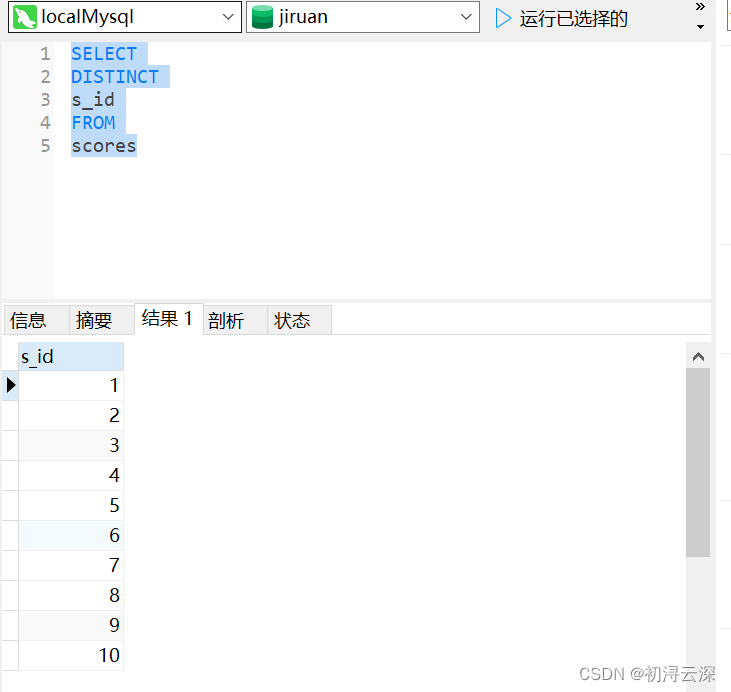This screenshot has height=692, width=731.
Task: Select result cell with value 7
Action: pos(71,566)
